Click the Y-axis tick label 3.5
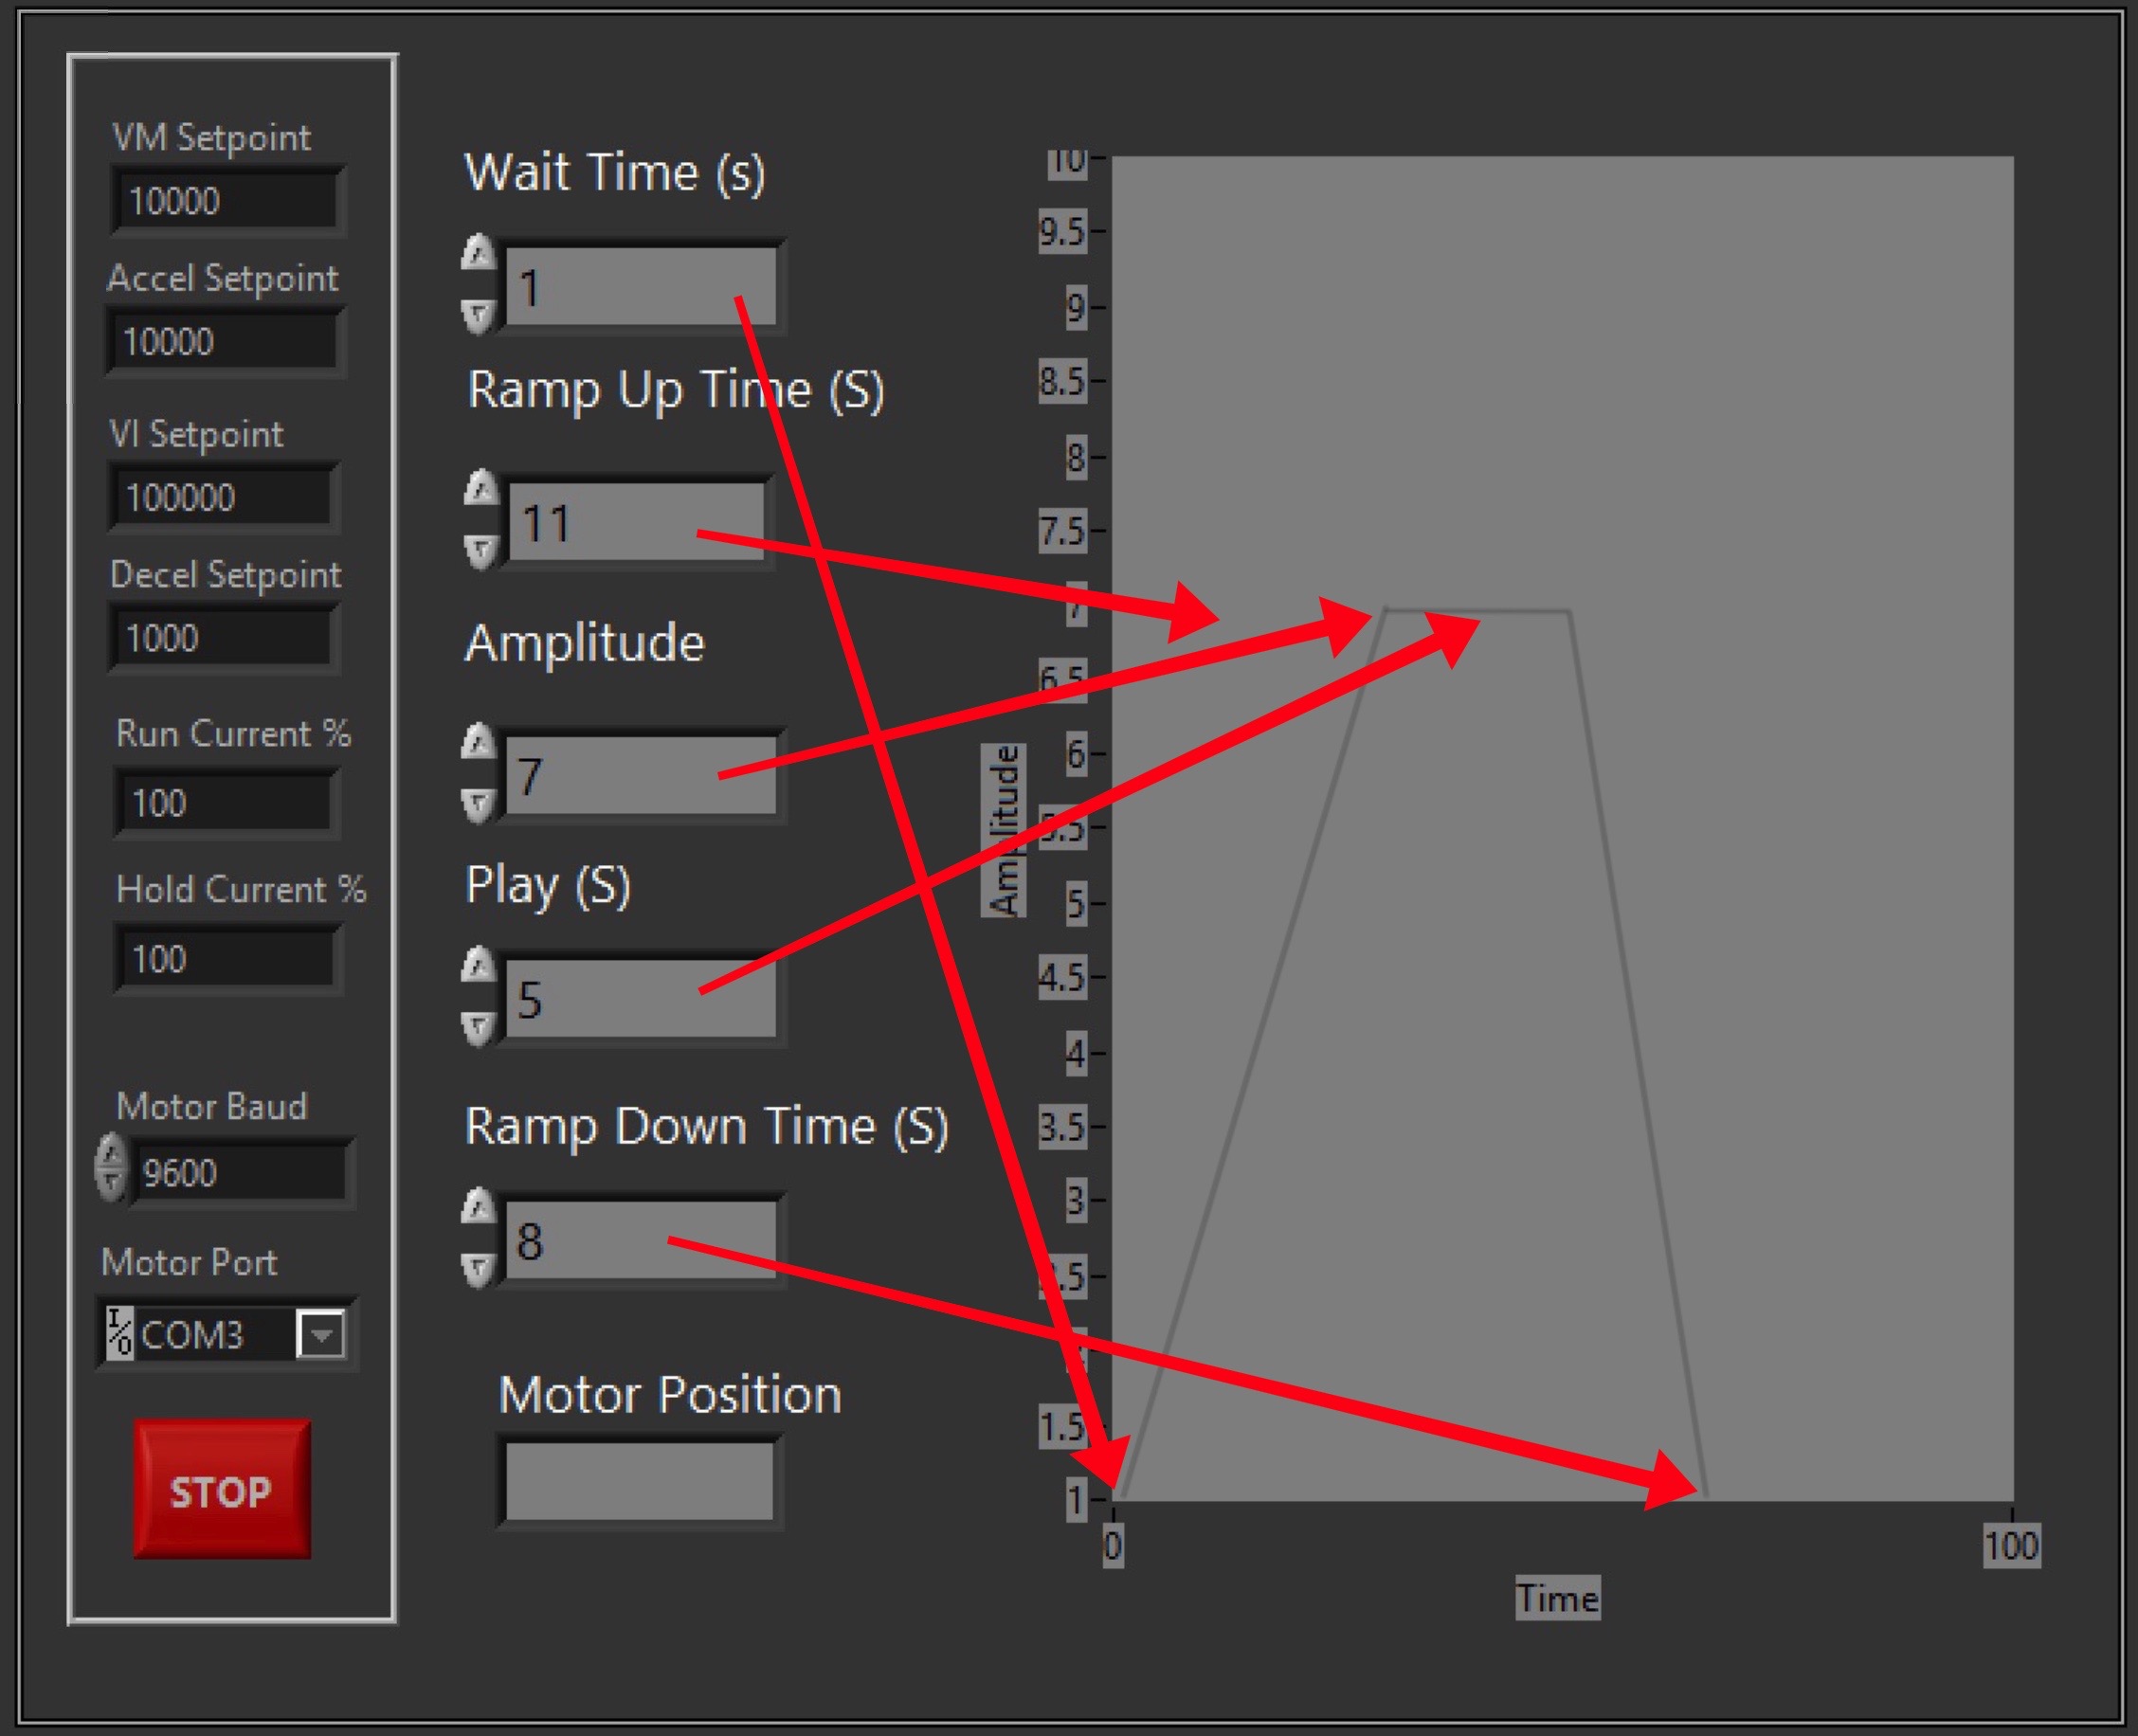 tap(1062, 1127)
